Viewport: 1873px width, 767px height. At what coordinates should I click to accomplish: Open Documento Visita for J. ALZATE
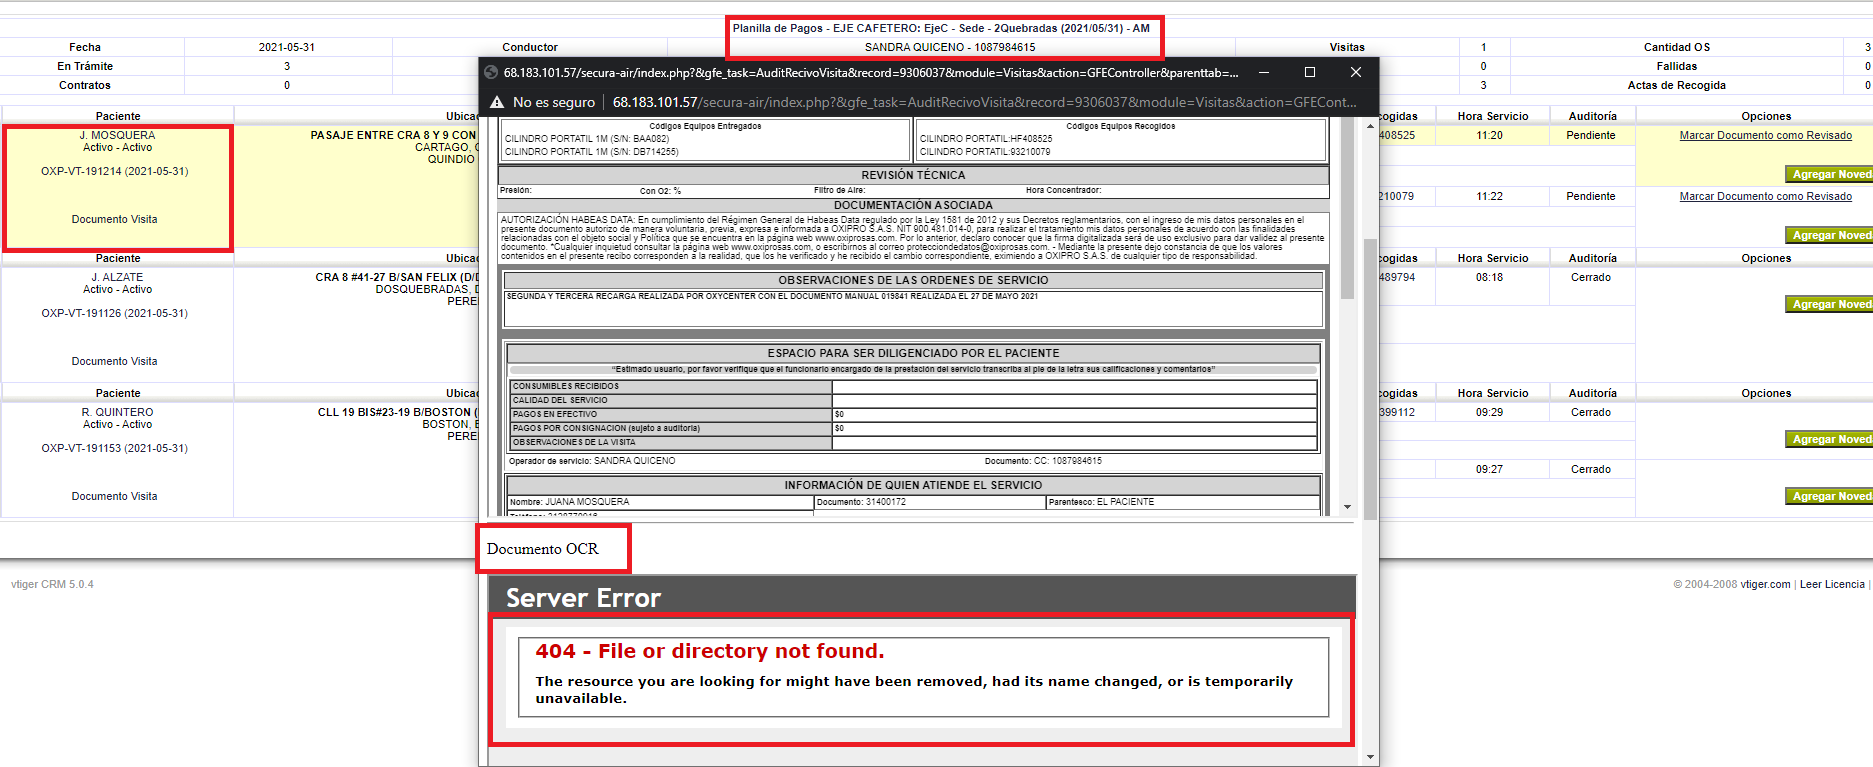(114, 361)
